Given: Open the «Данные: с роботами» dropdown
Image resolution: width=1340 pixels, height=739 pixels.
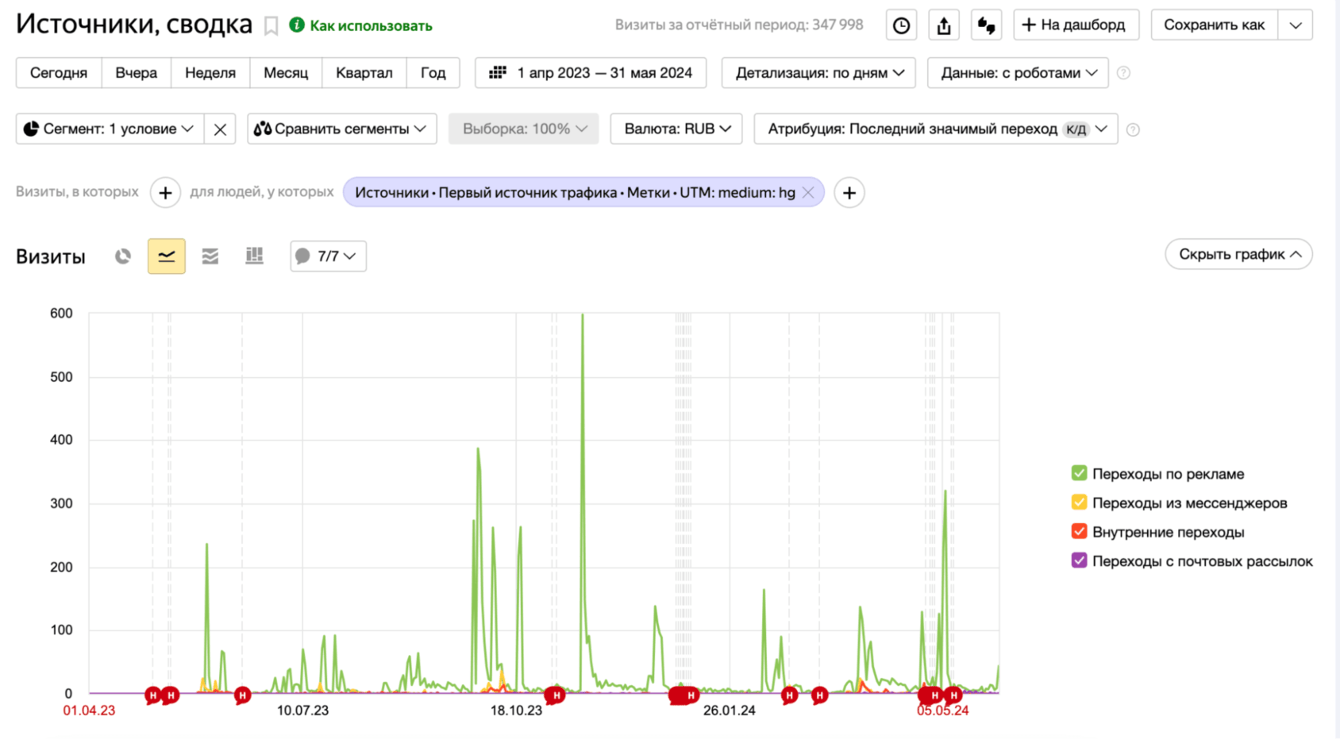Looking at the screenshot, I should point(1017,73).
